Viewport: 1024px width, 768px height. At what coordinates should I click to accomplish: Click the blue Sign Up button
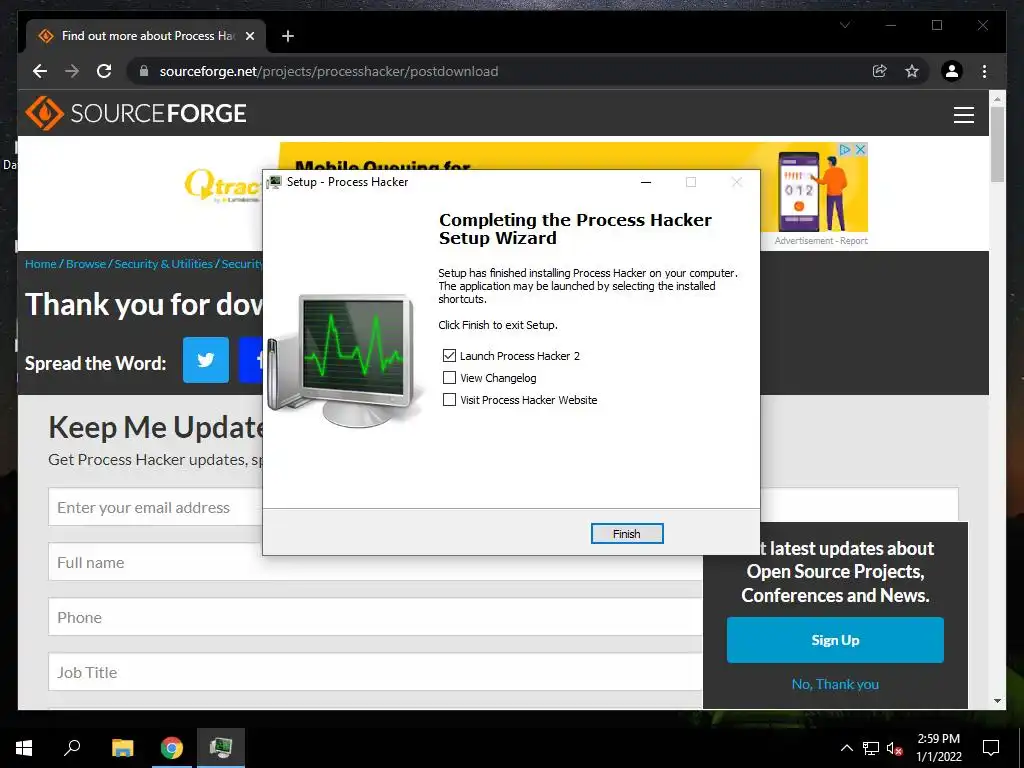pos(835,640)
